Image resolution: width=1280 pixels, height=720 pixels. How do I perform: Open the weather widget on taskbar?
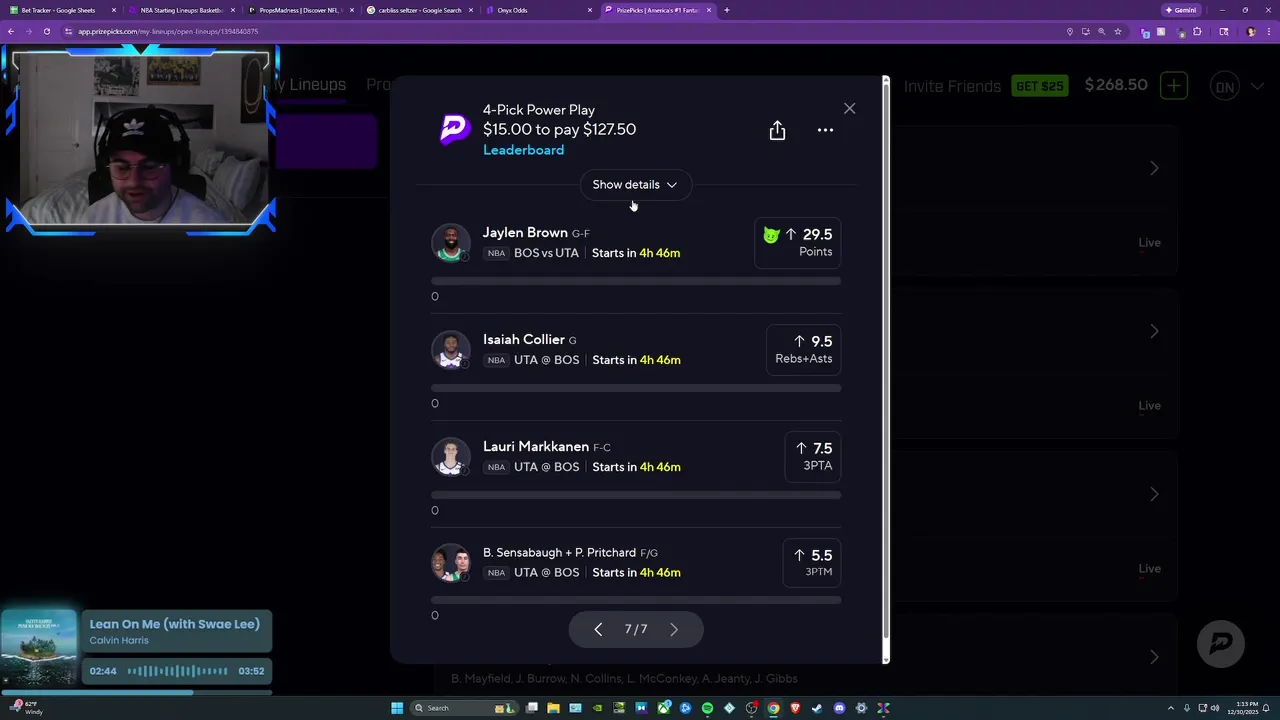click(x=24, y=708)
